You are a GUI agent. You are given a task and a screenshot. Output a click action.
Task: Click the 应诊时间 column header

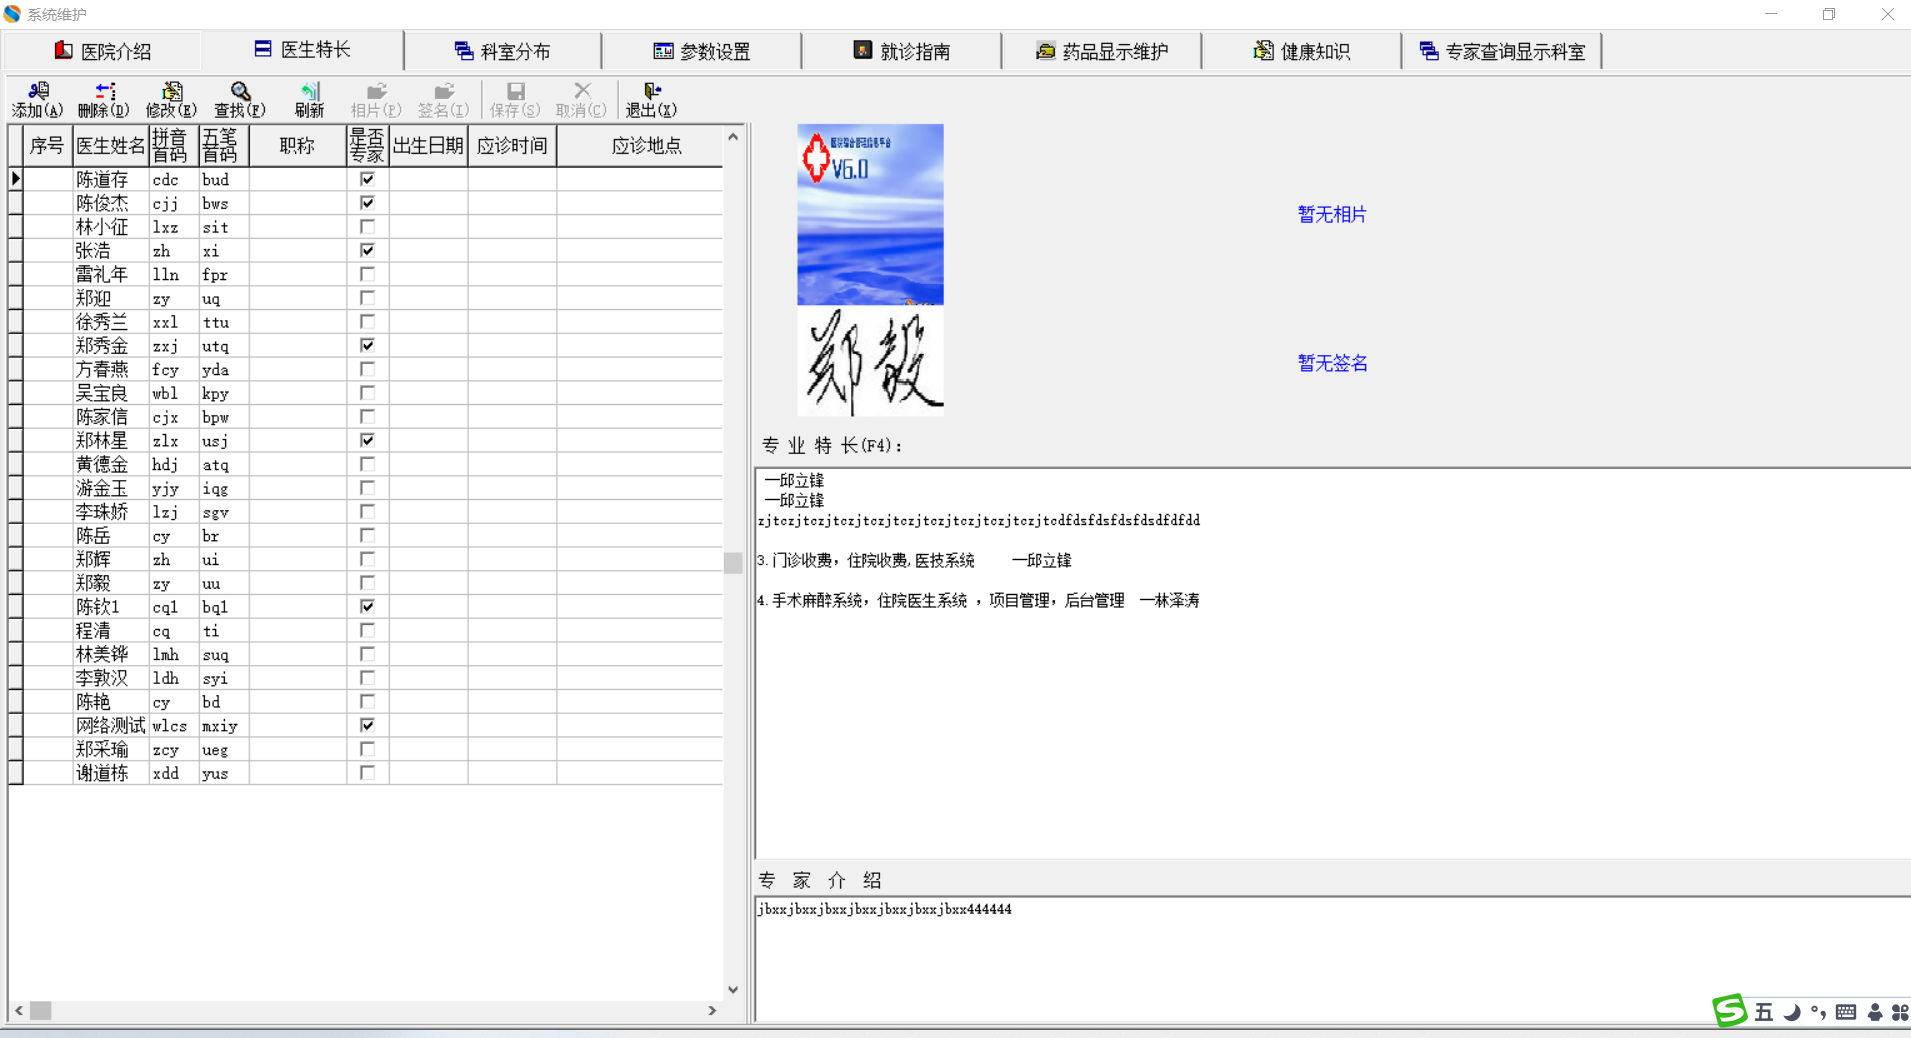point(512,146)
